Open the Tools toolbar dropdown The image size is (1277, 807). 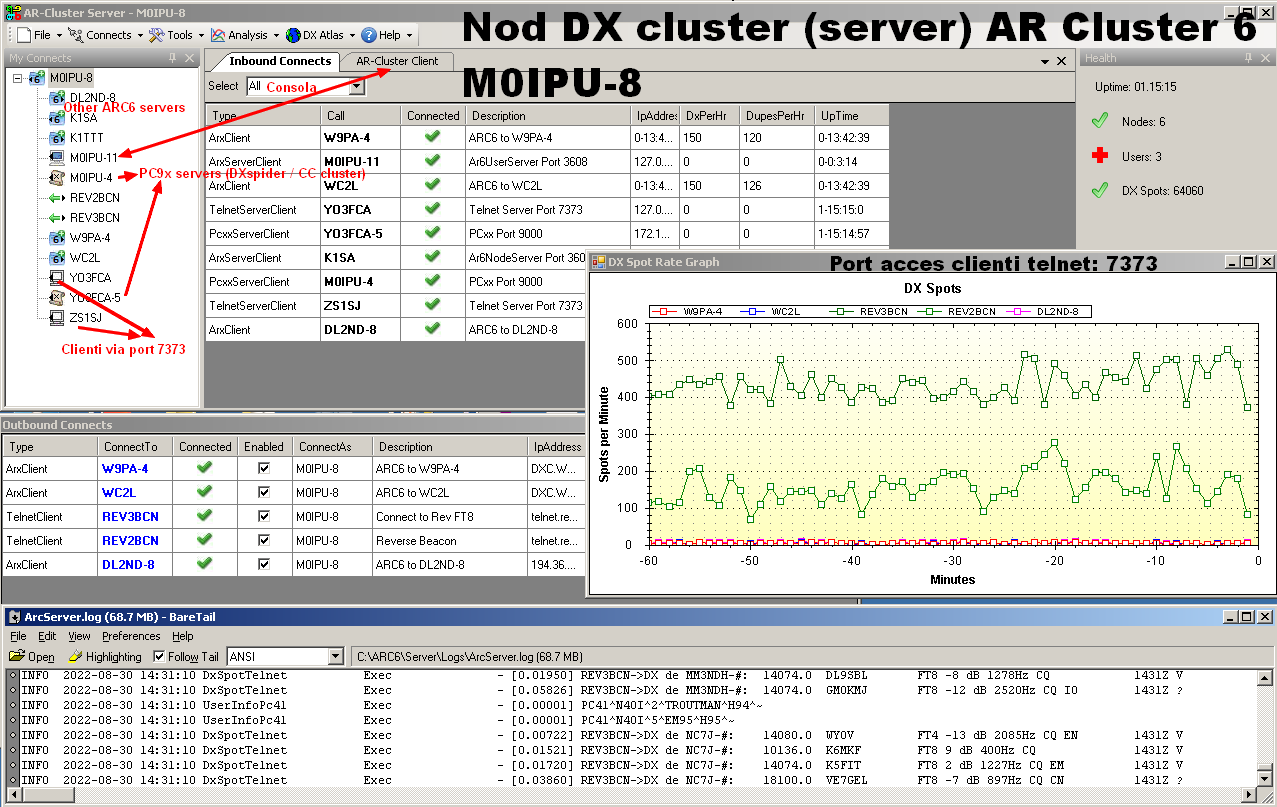201,35
